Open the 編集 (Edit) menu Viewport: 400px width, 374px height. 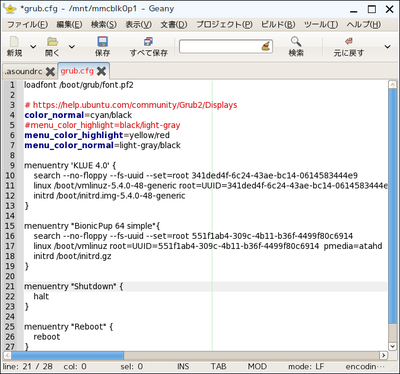tap(69, 25)
